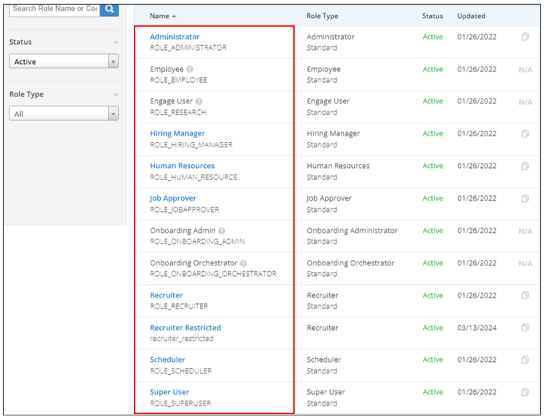Image resolution: width=544 pixels, height=419 pixels.
Task: Click the ROLE_EMPLOYEE code text
Action: [178, 80]
